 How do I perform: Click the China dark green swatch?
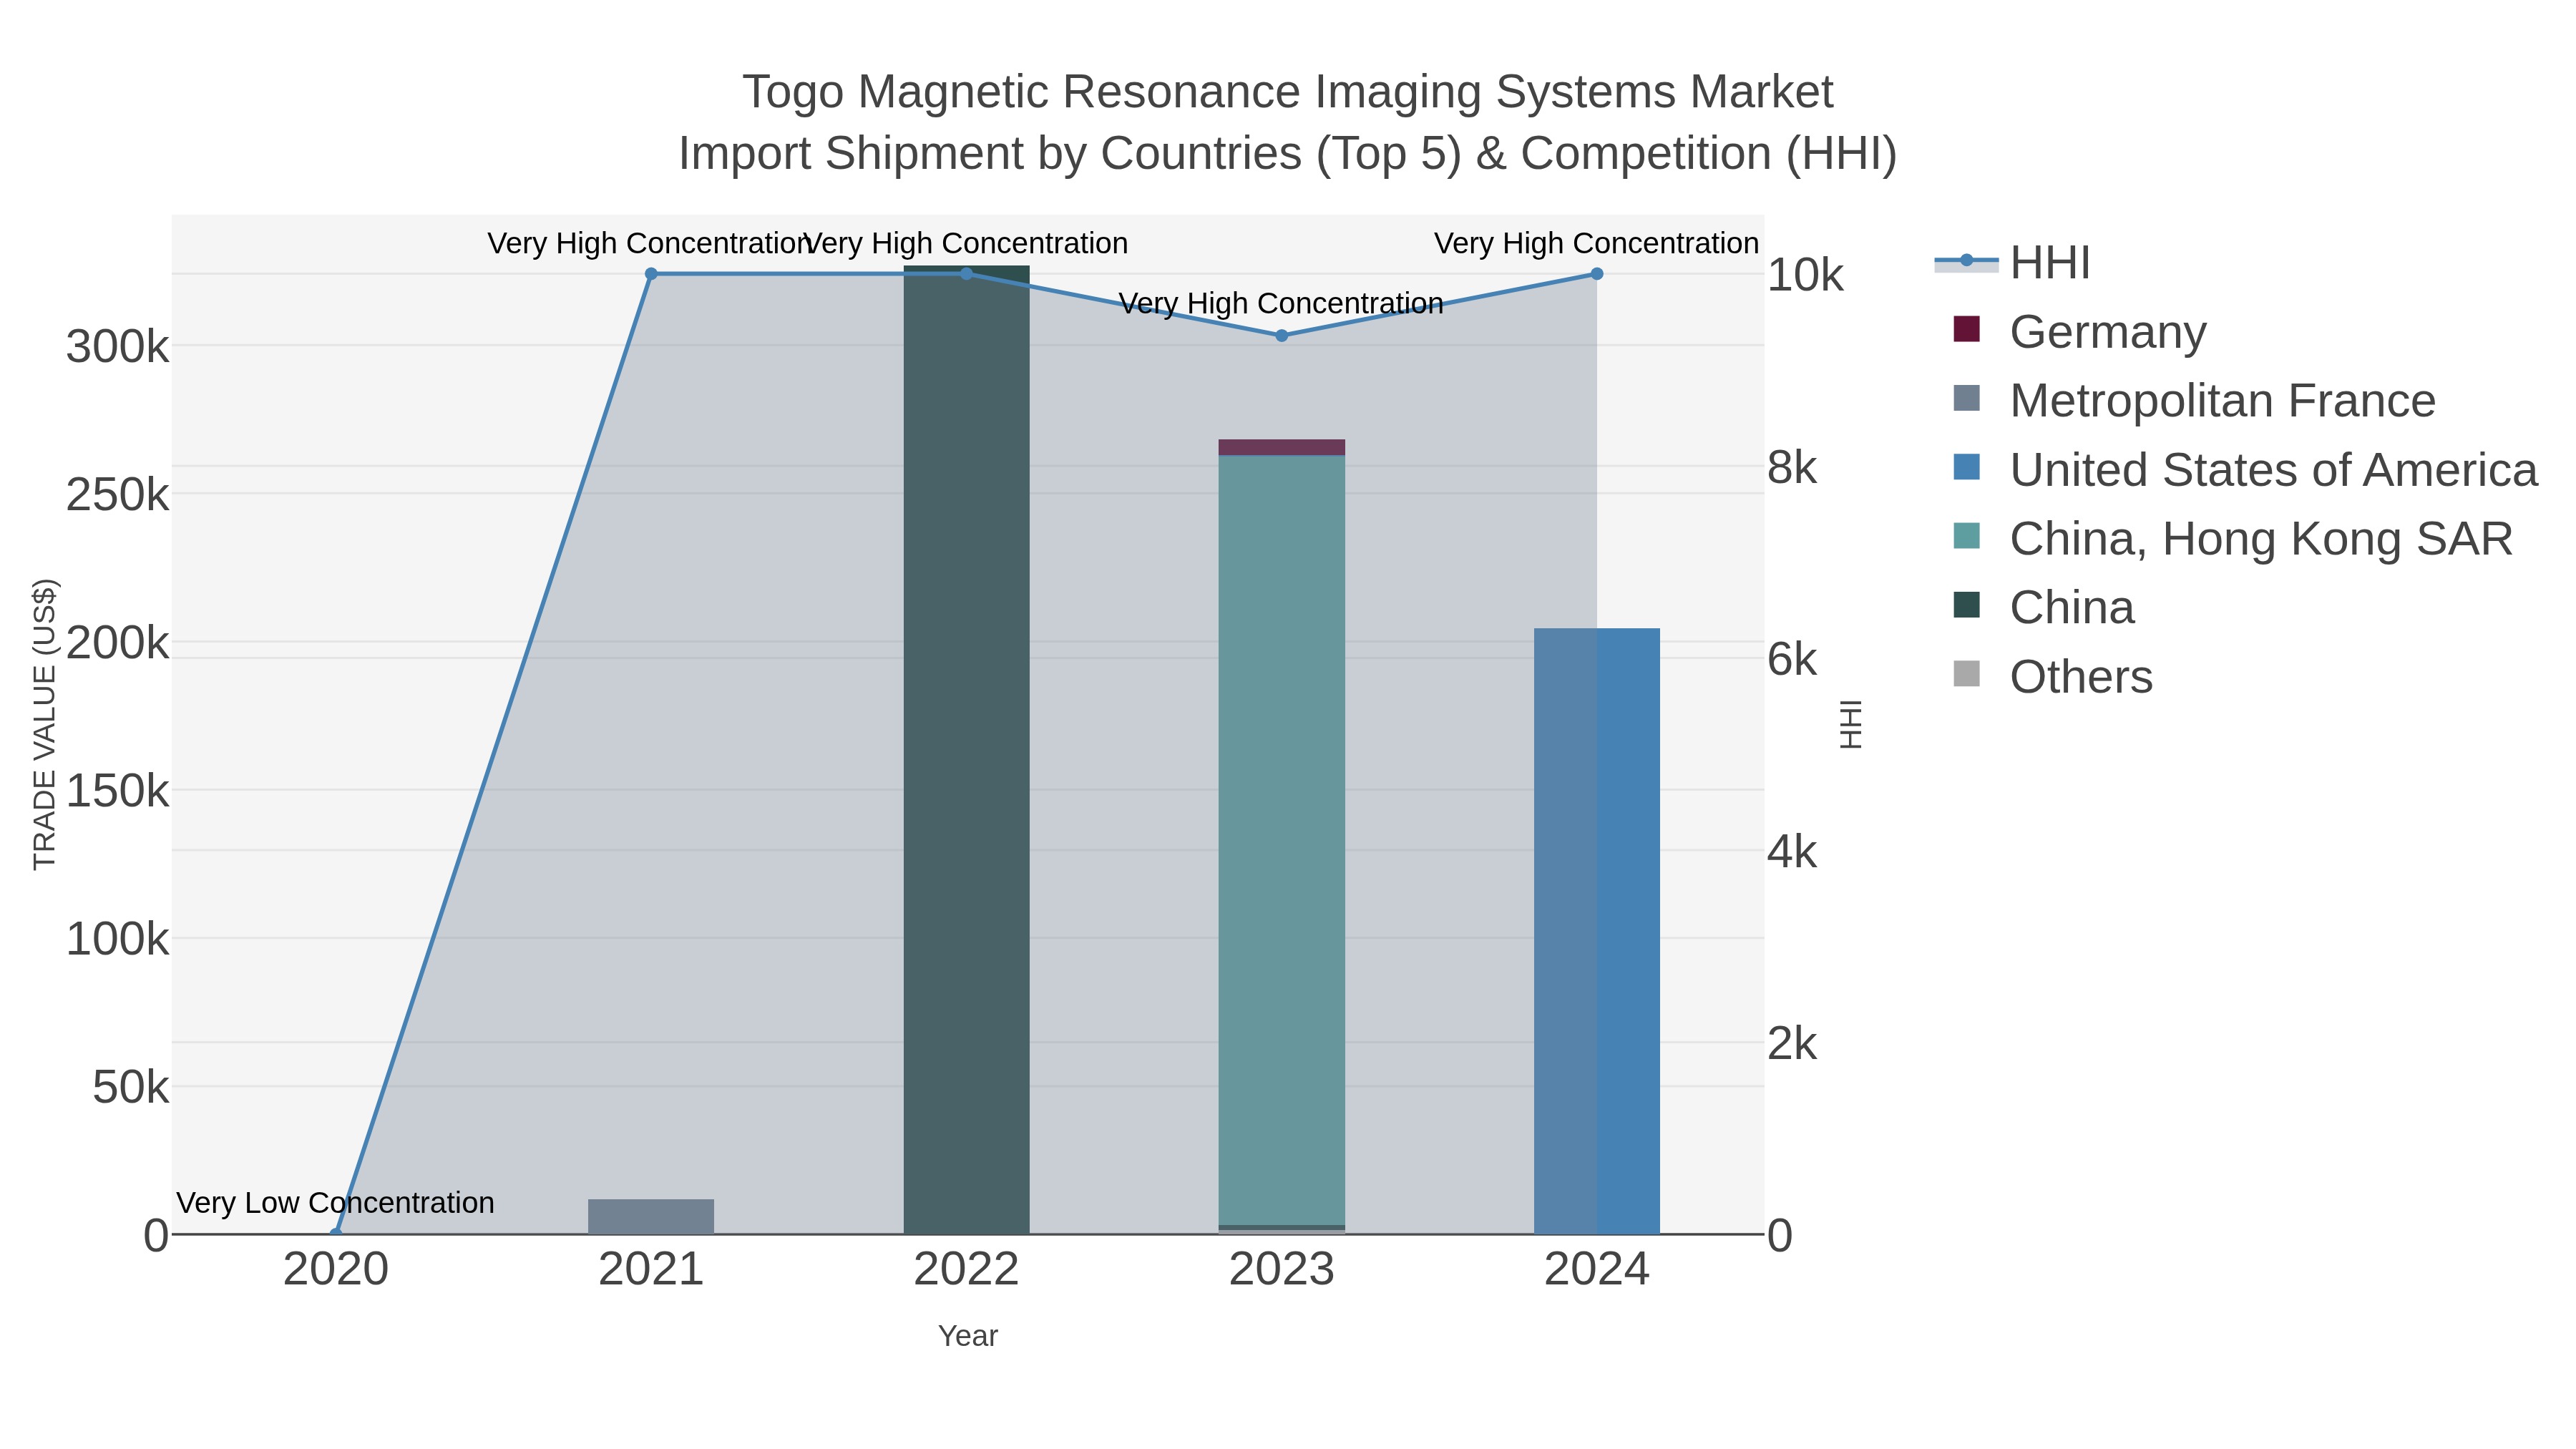(1966, 605)
